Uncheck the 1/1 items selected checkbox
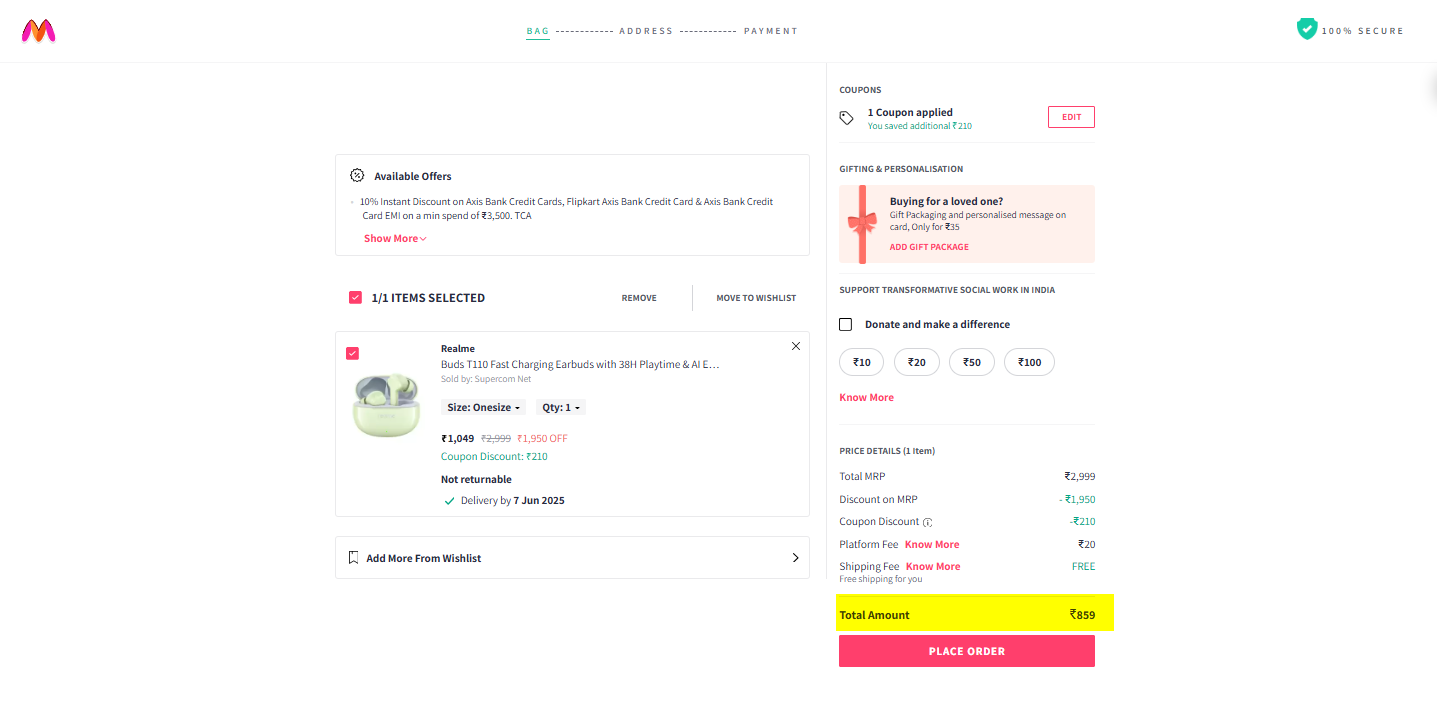This screenshot has width=1437, height=715. pos(355,298)
